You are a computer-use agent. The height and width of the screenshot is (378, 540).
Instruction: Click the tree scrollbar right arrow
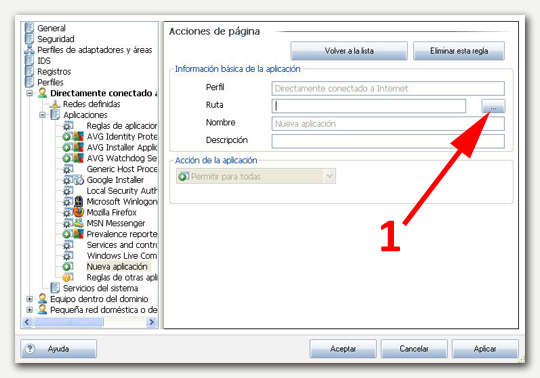click(x=151, y=322)
